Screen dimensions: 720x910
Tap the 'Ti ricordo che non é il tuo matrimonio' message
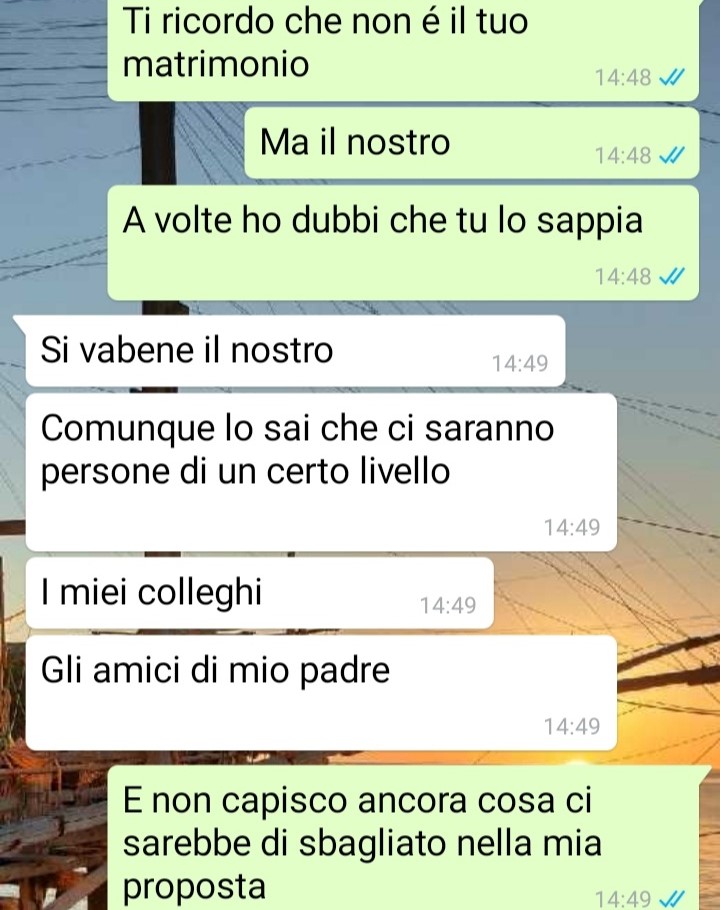[403, 49]
